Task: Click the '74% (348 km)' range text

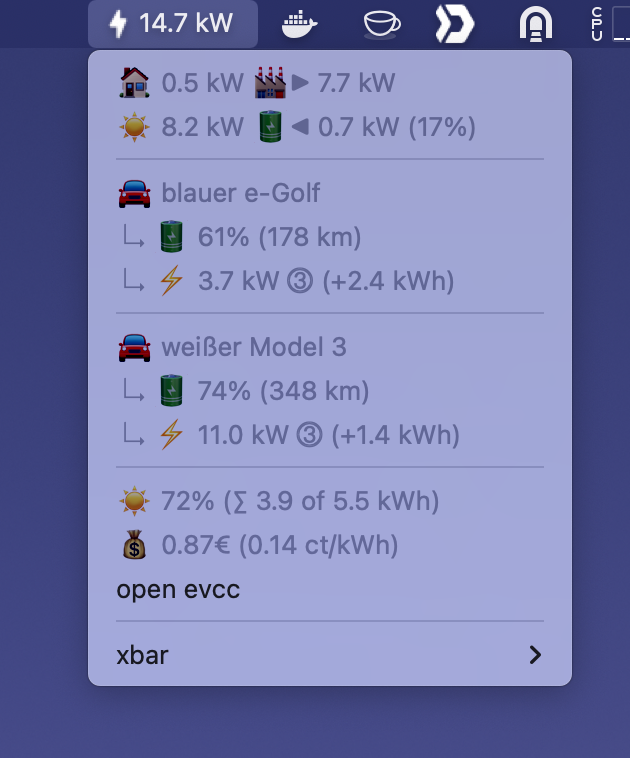Action: click(x=283, y=391)
